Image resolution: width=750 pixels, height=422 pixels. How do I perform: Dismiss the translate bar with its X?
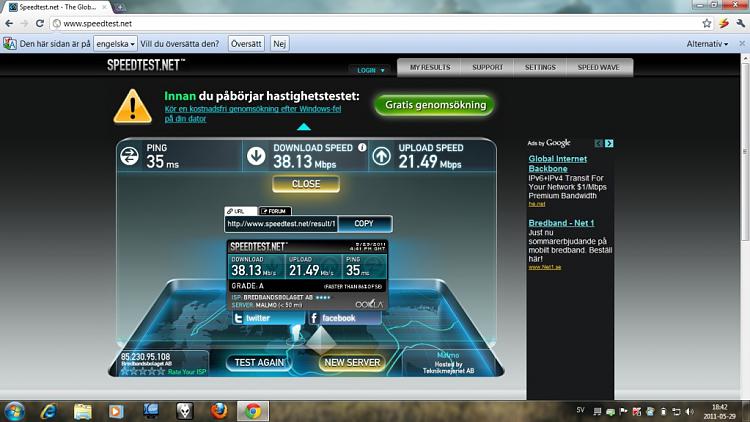click(742, 44)
